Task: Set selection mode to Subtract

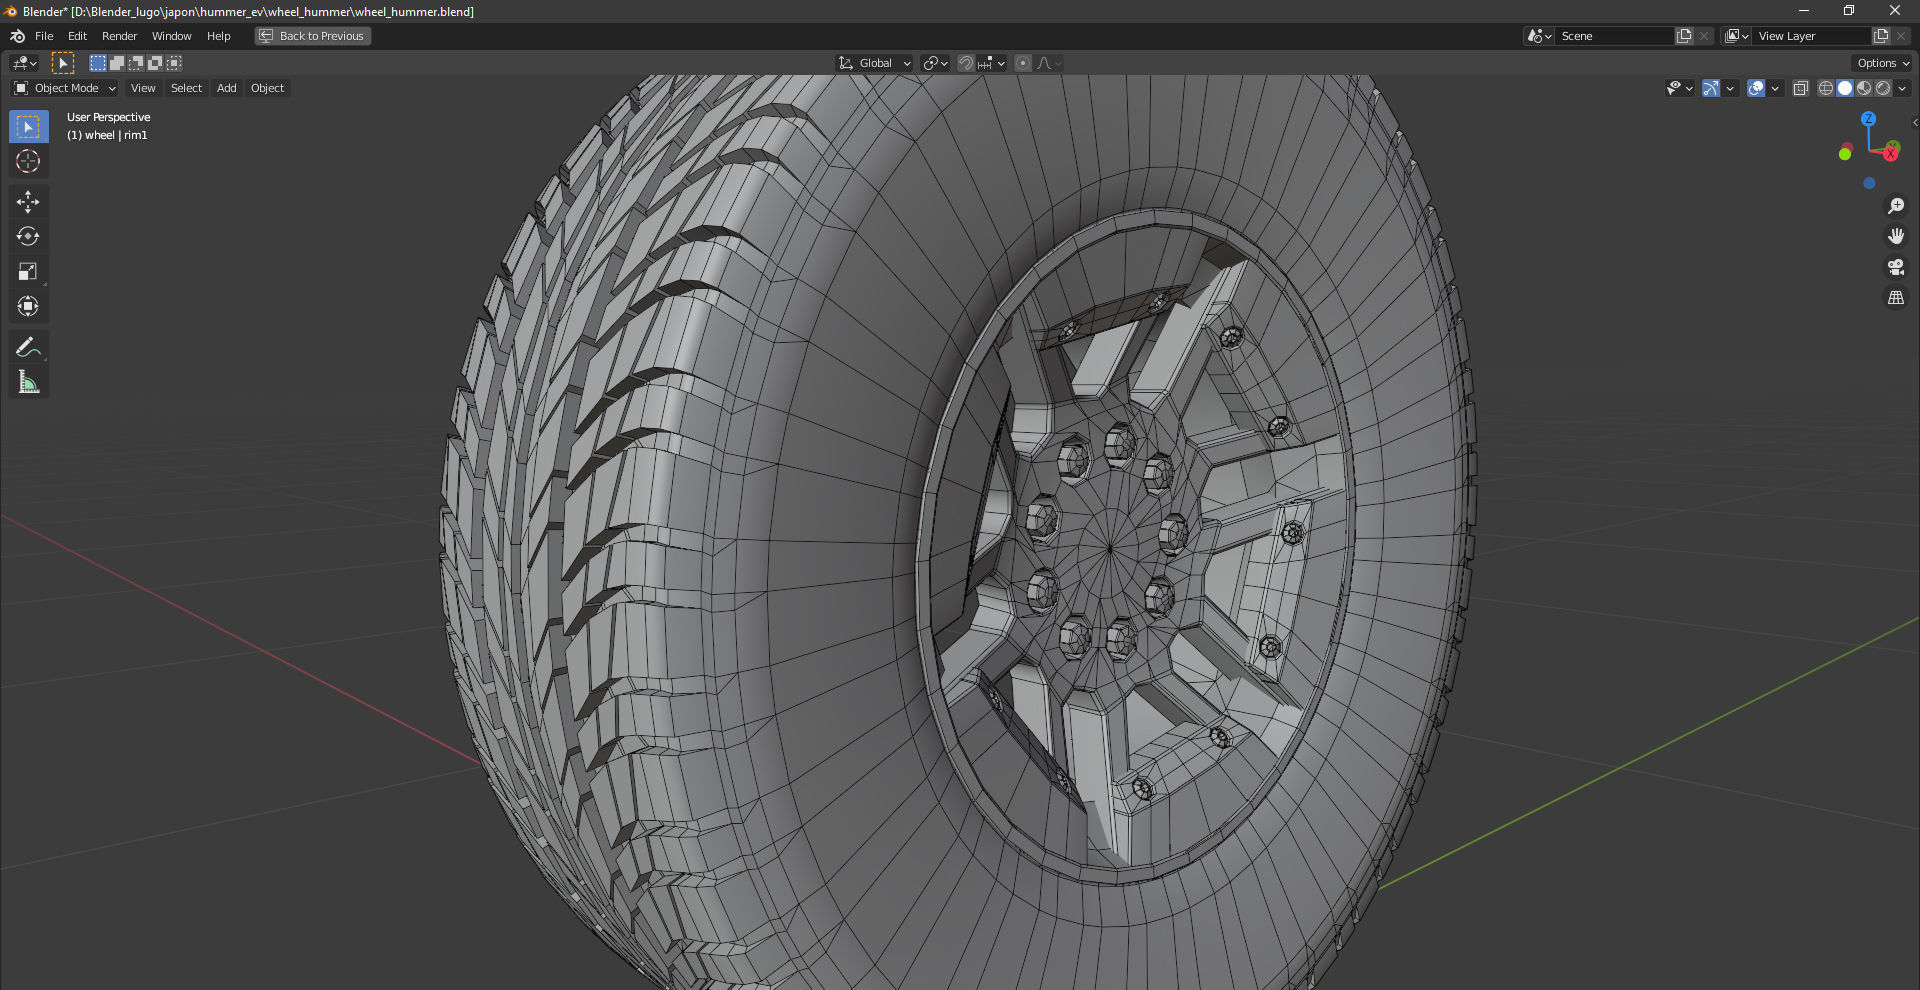Action: pyautogui.click(x=136, y=63)
